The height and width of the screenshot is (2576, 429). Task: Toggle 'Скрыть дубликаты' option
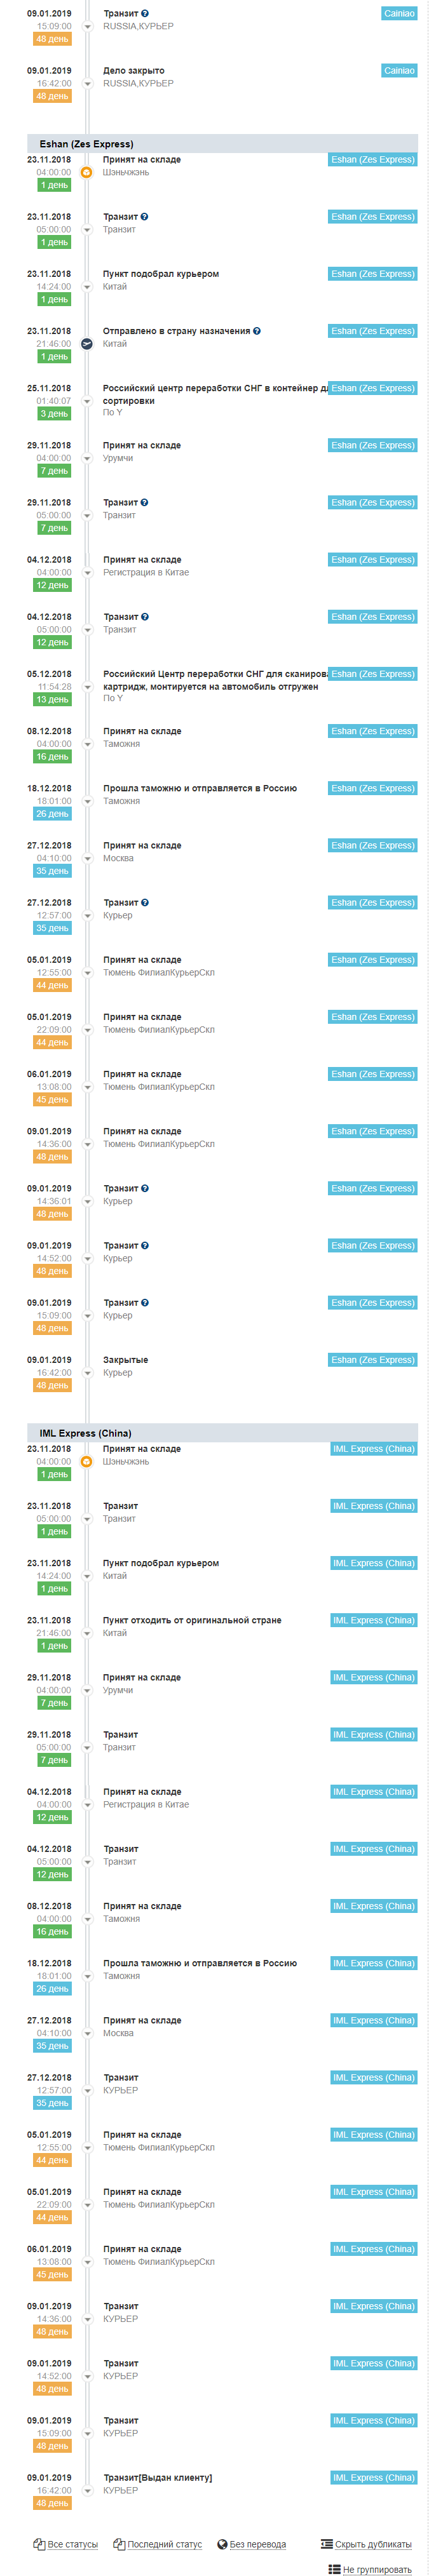(373, 2543)
